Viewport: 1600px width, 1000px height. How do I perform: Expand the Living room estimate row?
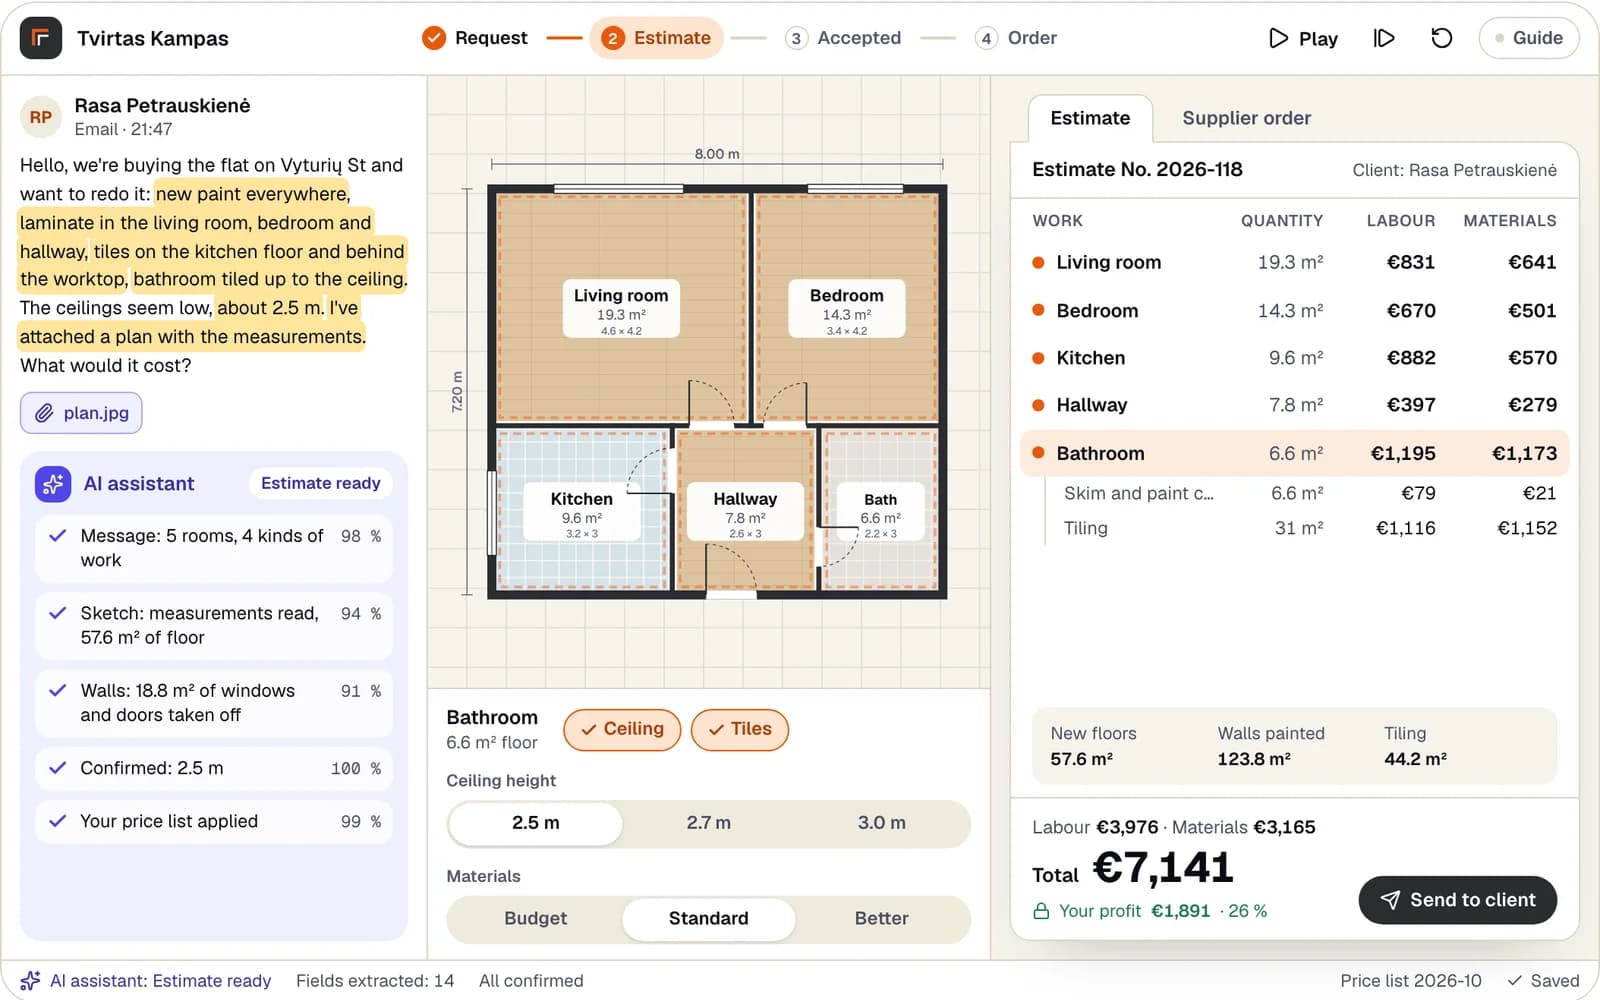(1294, 262)
